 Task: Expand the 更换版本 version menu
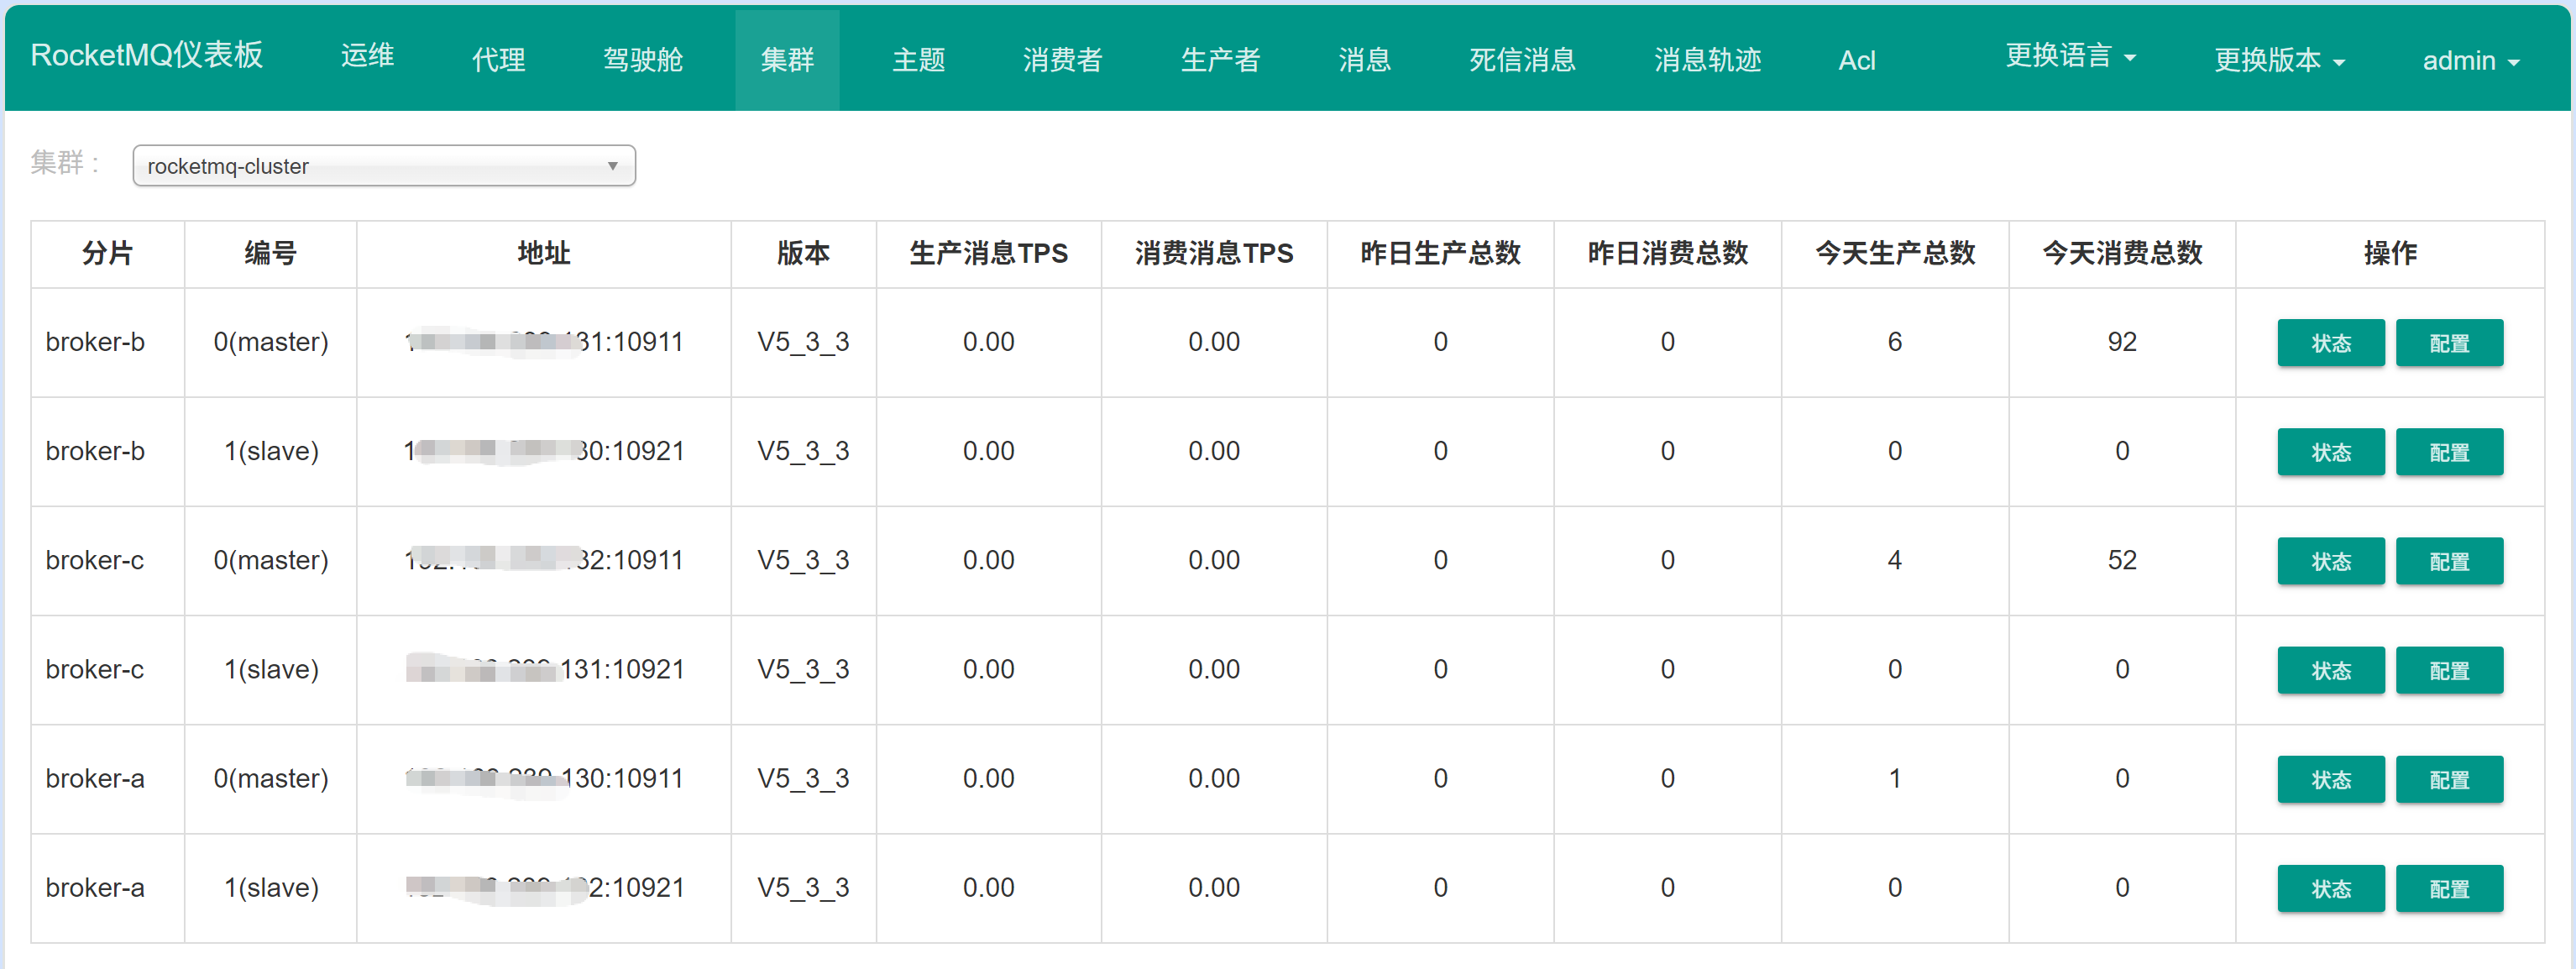[x=2278, y=60]
